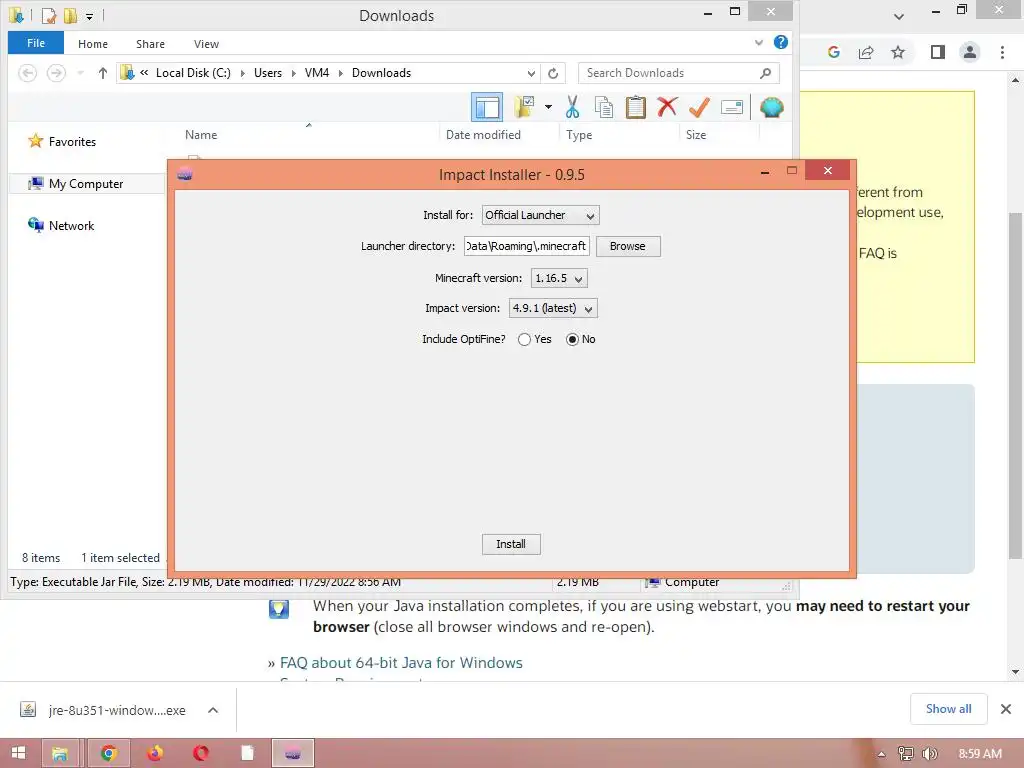Open Chrome's three-dot menu
The width and height of the screenshot is (1024, 768).
(1002, 52)
